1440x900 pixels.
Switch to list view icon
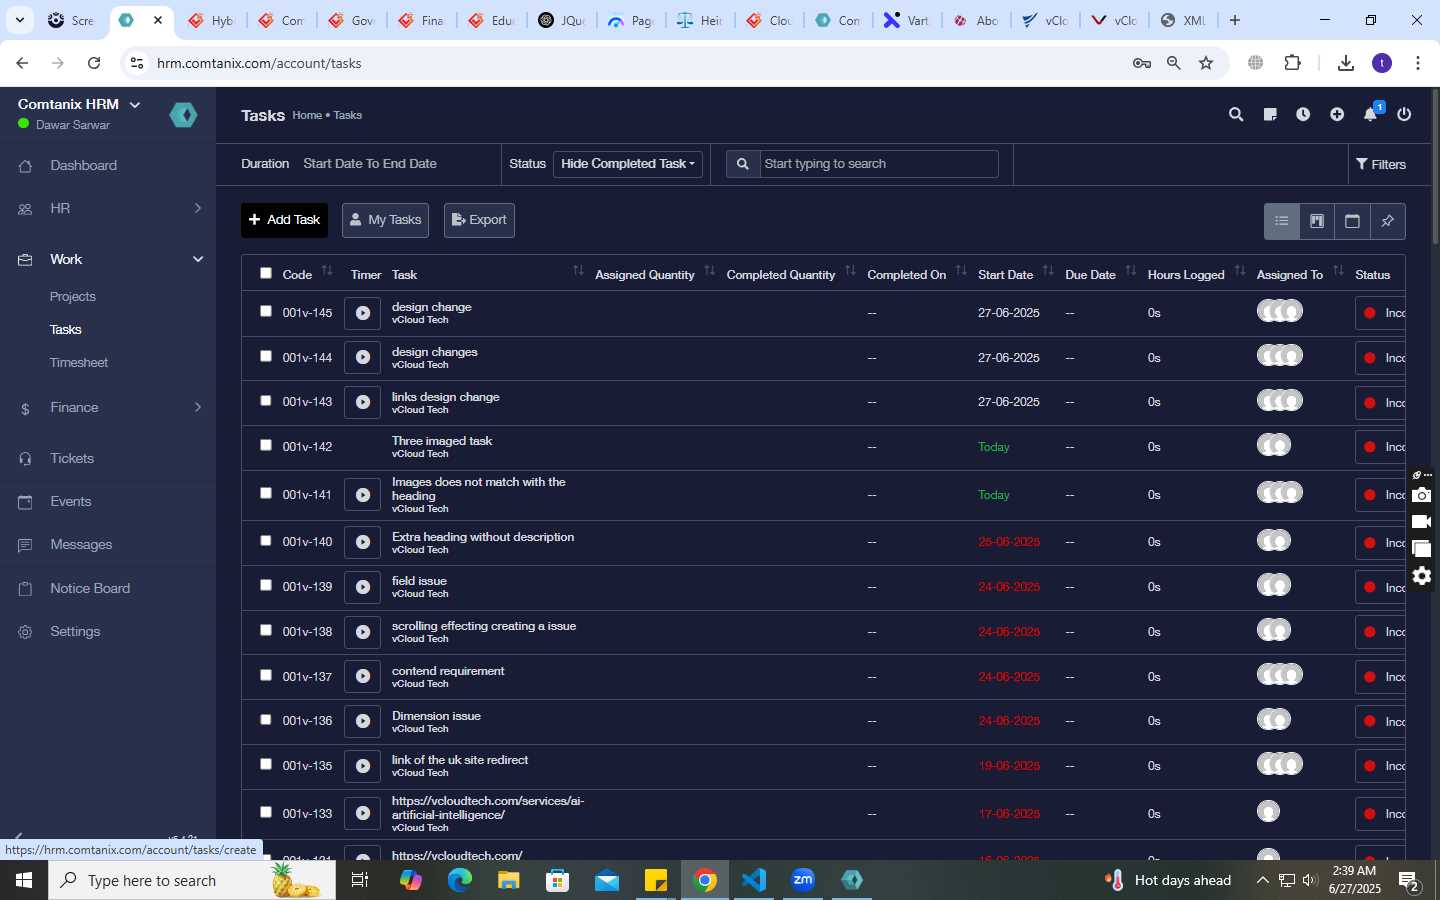[x=1281, y=221]
